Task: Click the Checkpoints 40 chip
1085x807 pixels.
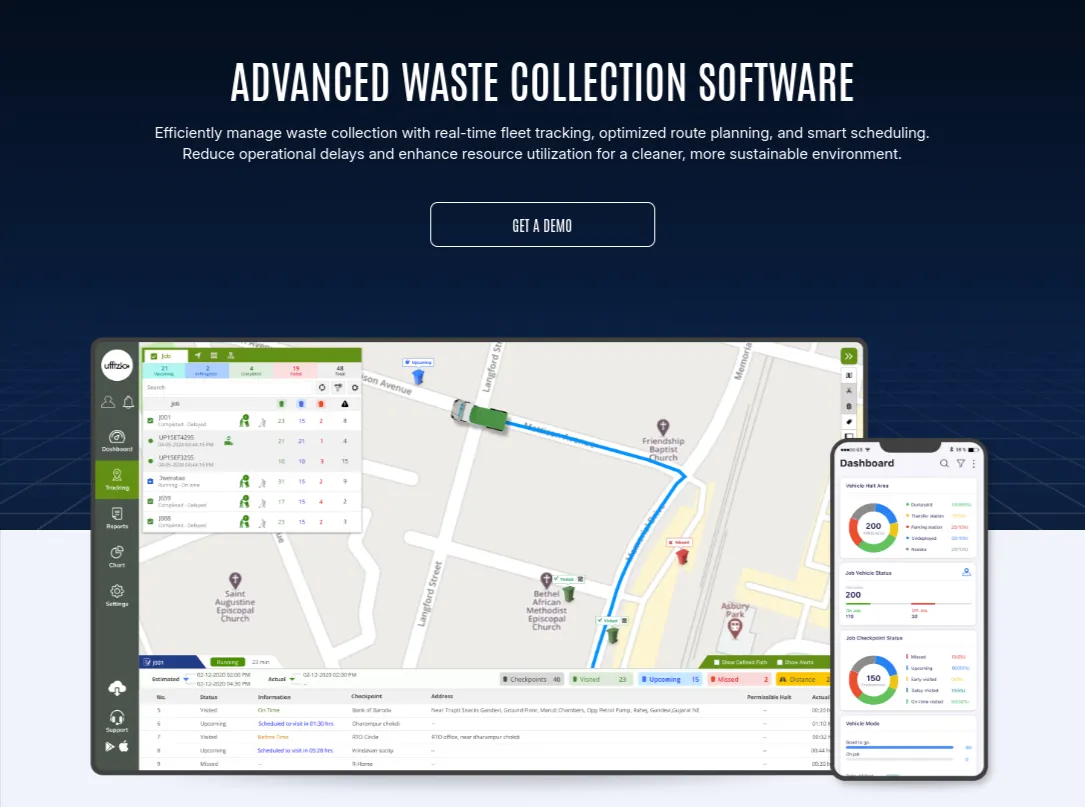Action: click(x=531, y=679)
